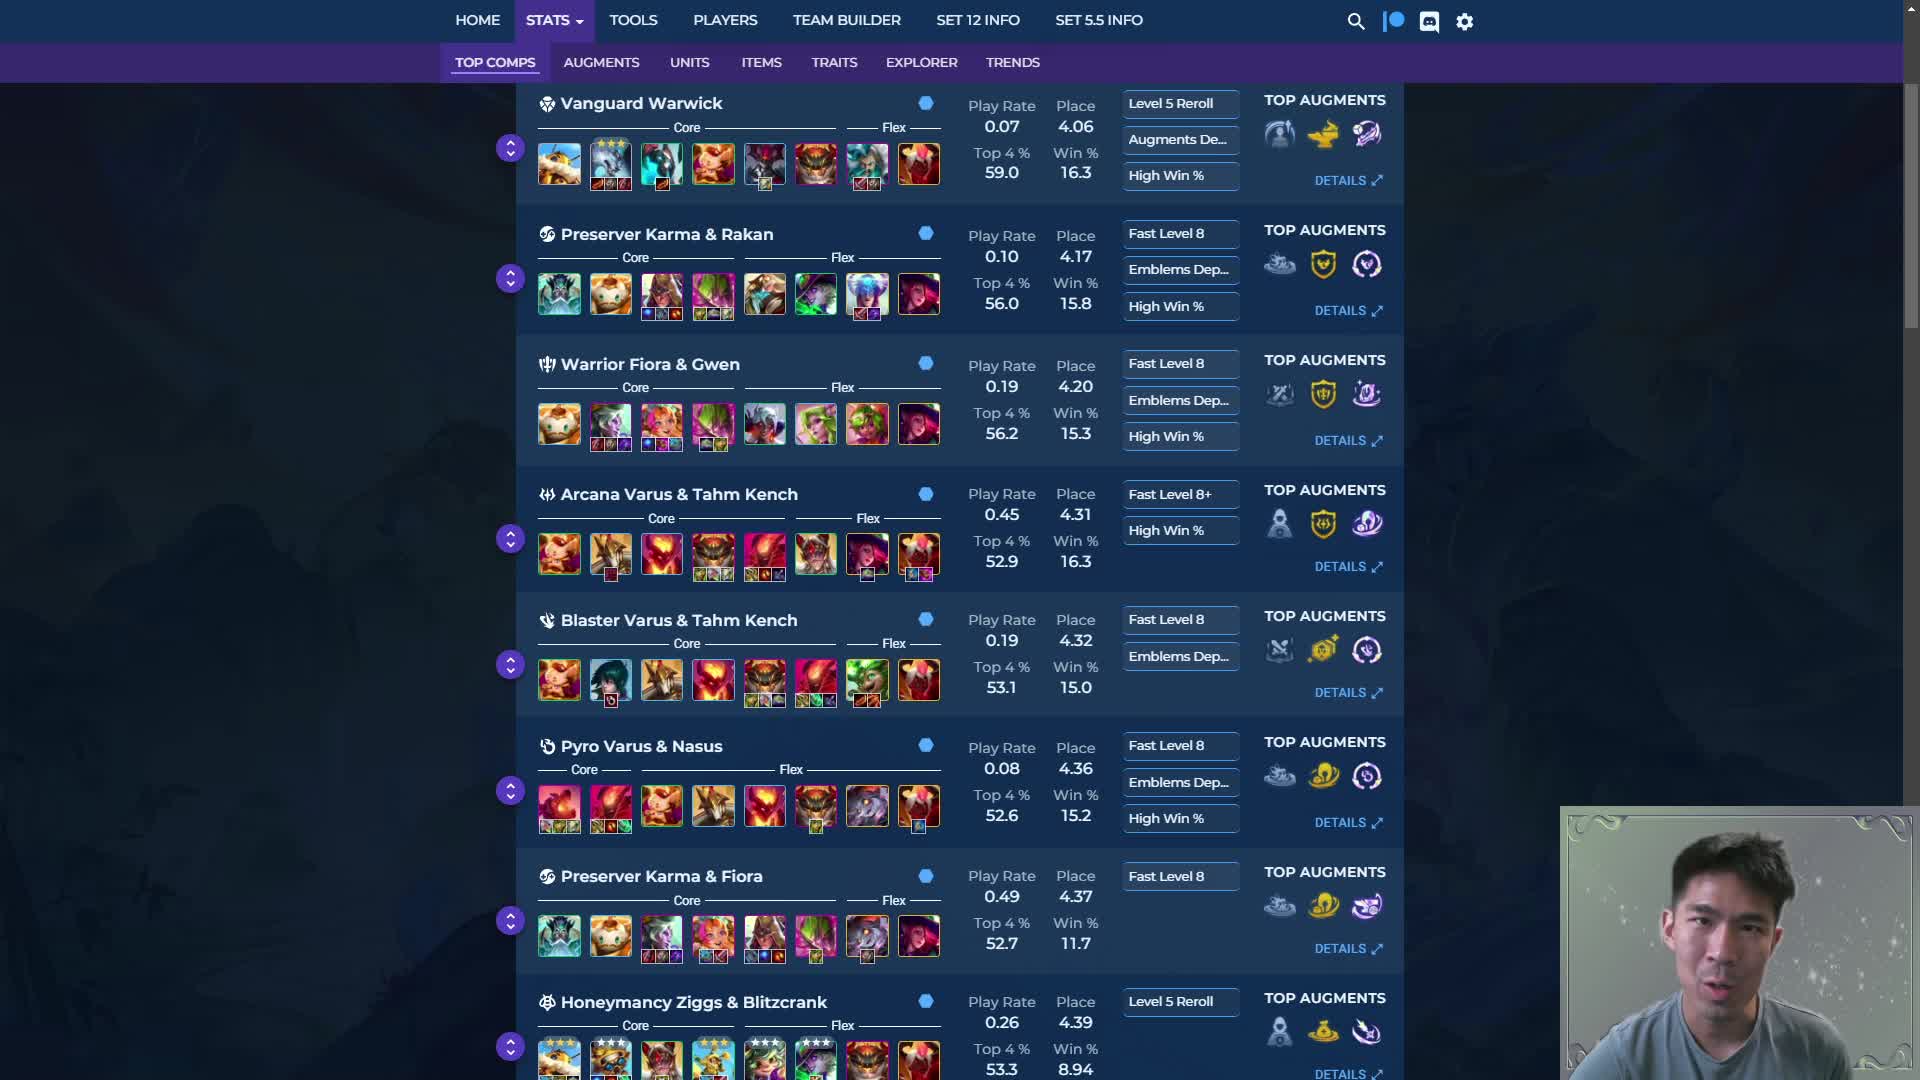Viewport: 1920px width, 1080px height.
Task: Open DETAILS link for Preserver Karma & Fiora
Action: [x=1348, y=948]
